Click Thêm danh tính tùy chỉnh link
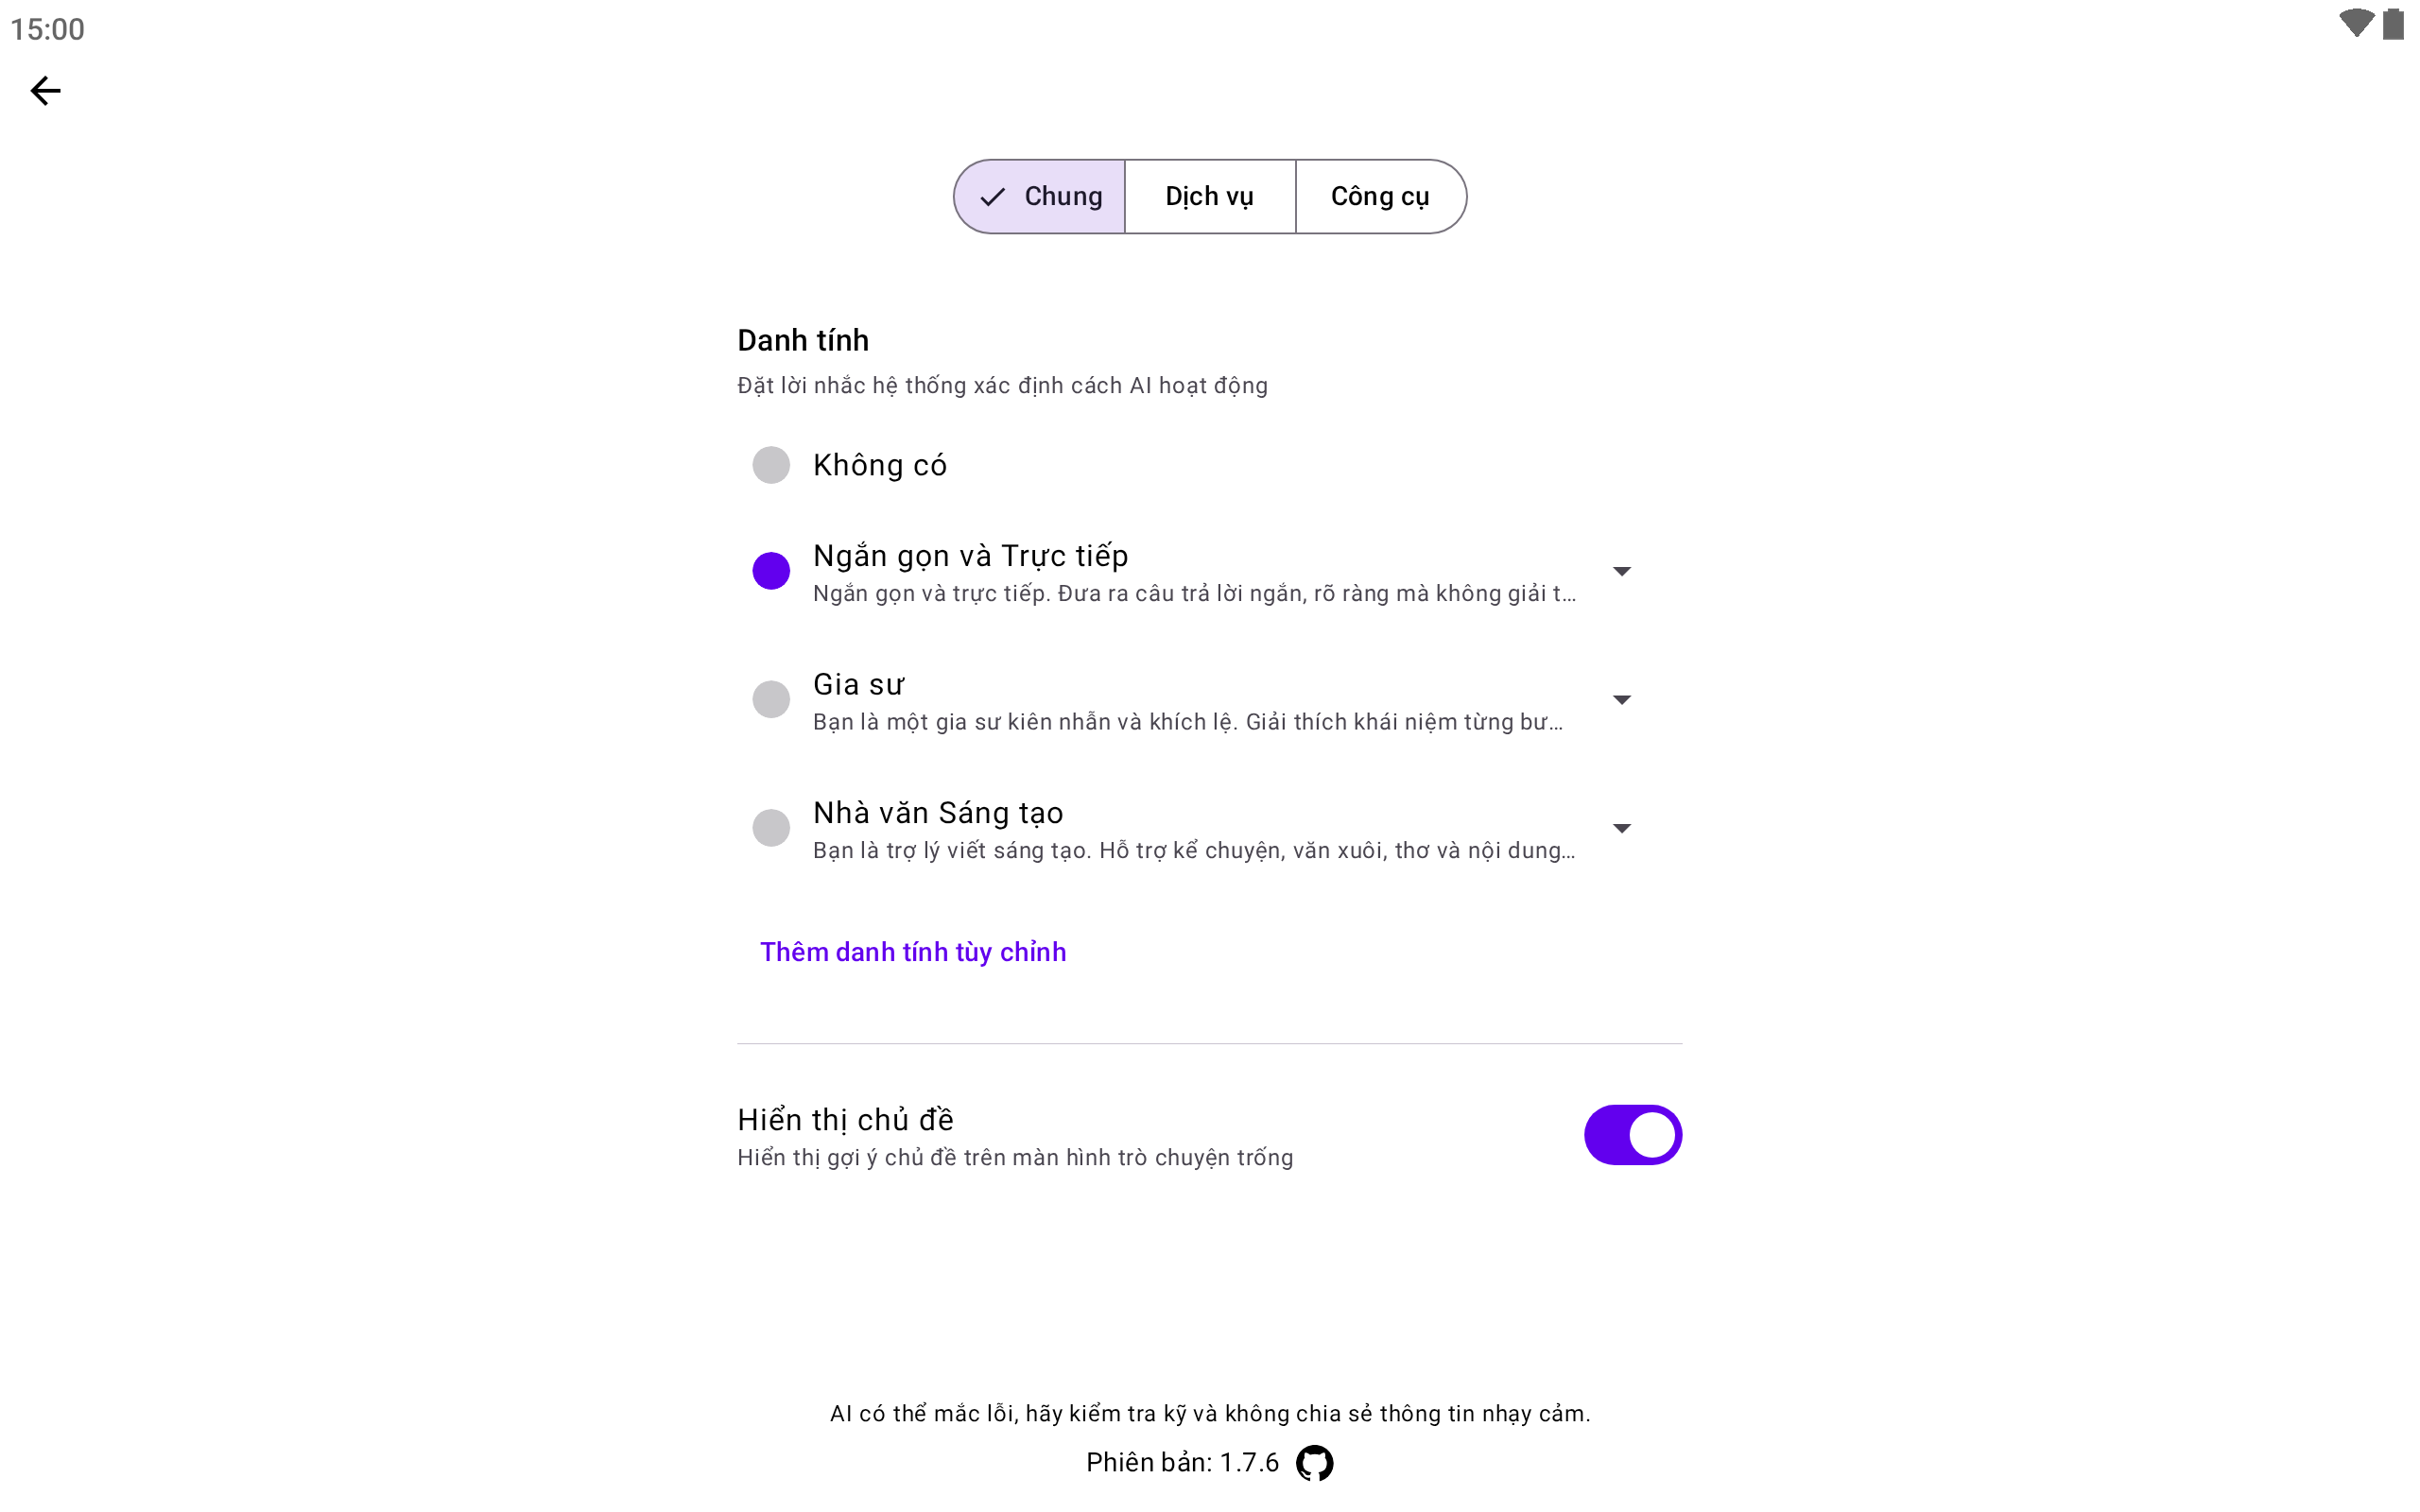 point(912,952)
